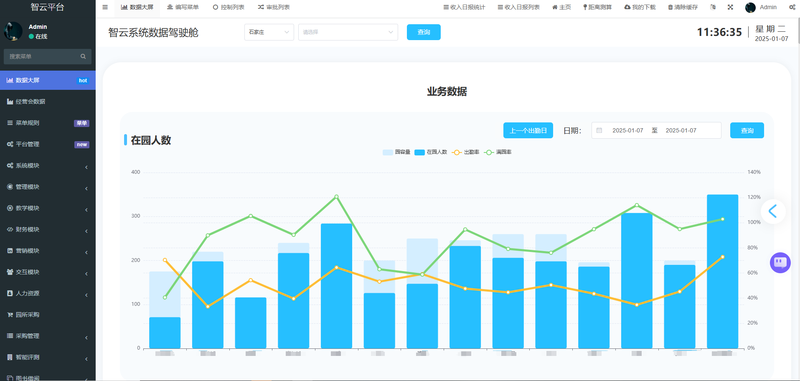This screenshot has height=381, width=800.
Task: Click 查询 button next to city dropdowns
Action: (423, 32)
